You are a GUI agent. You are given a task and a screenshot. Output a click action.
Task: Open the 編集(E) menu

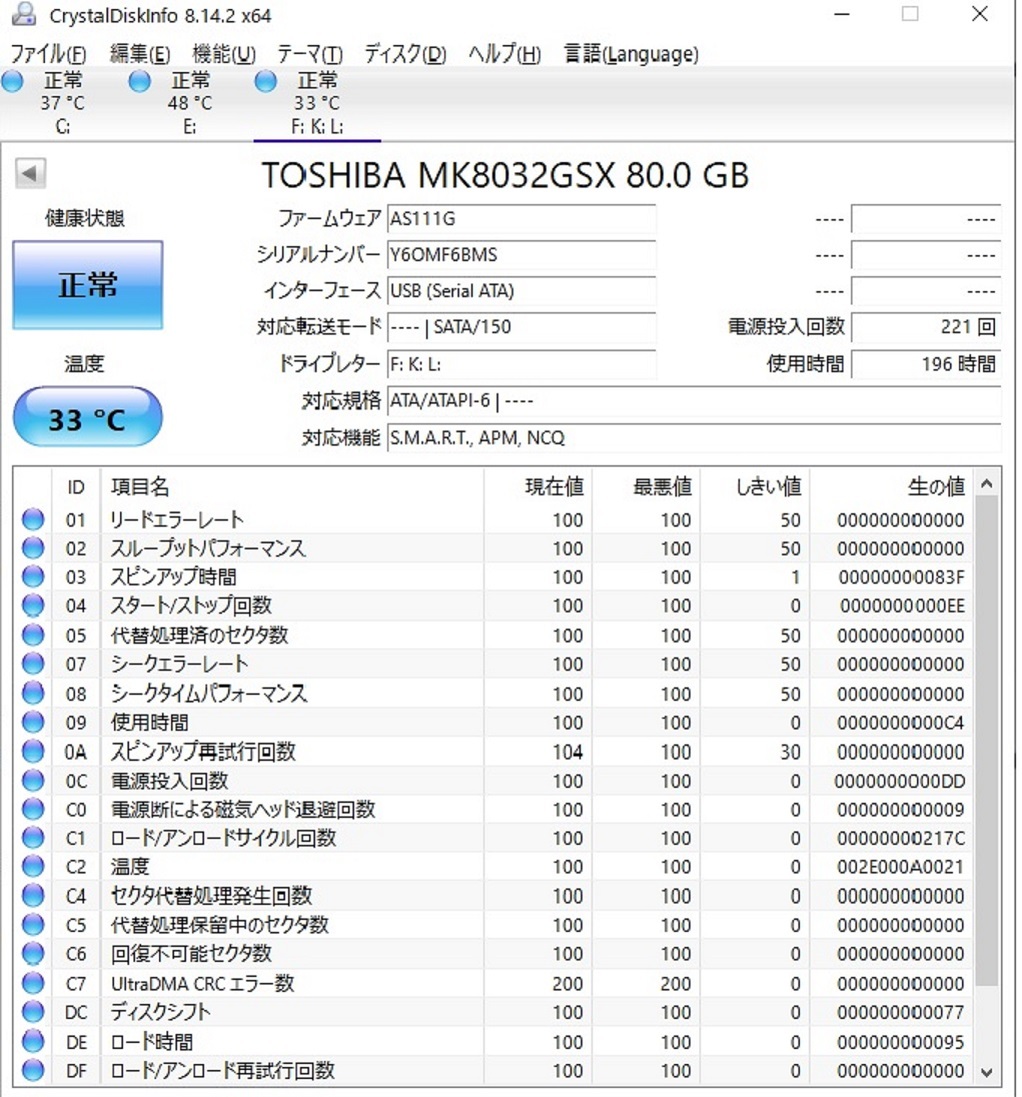(x=140, y=54)
